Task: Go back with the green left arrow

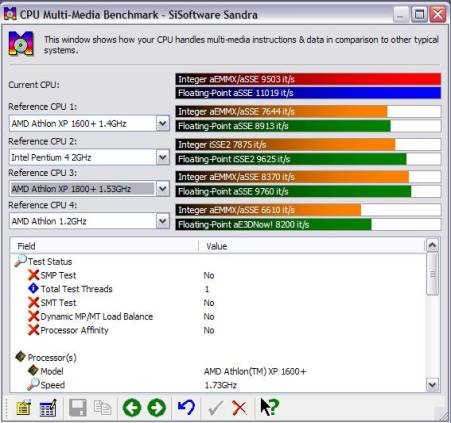Action: tap(132, 407)
